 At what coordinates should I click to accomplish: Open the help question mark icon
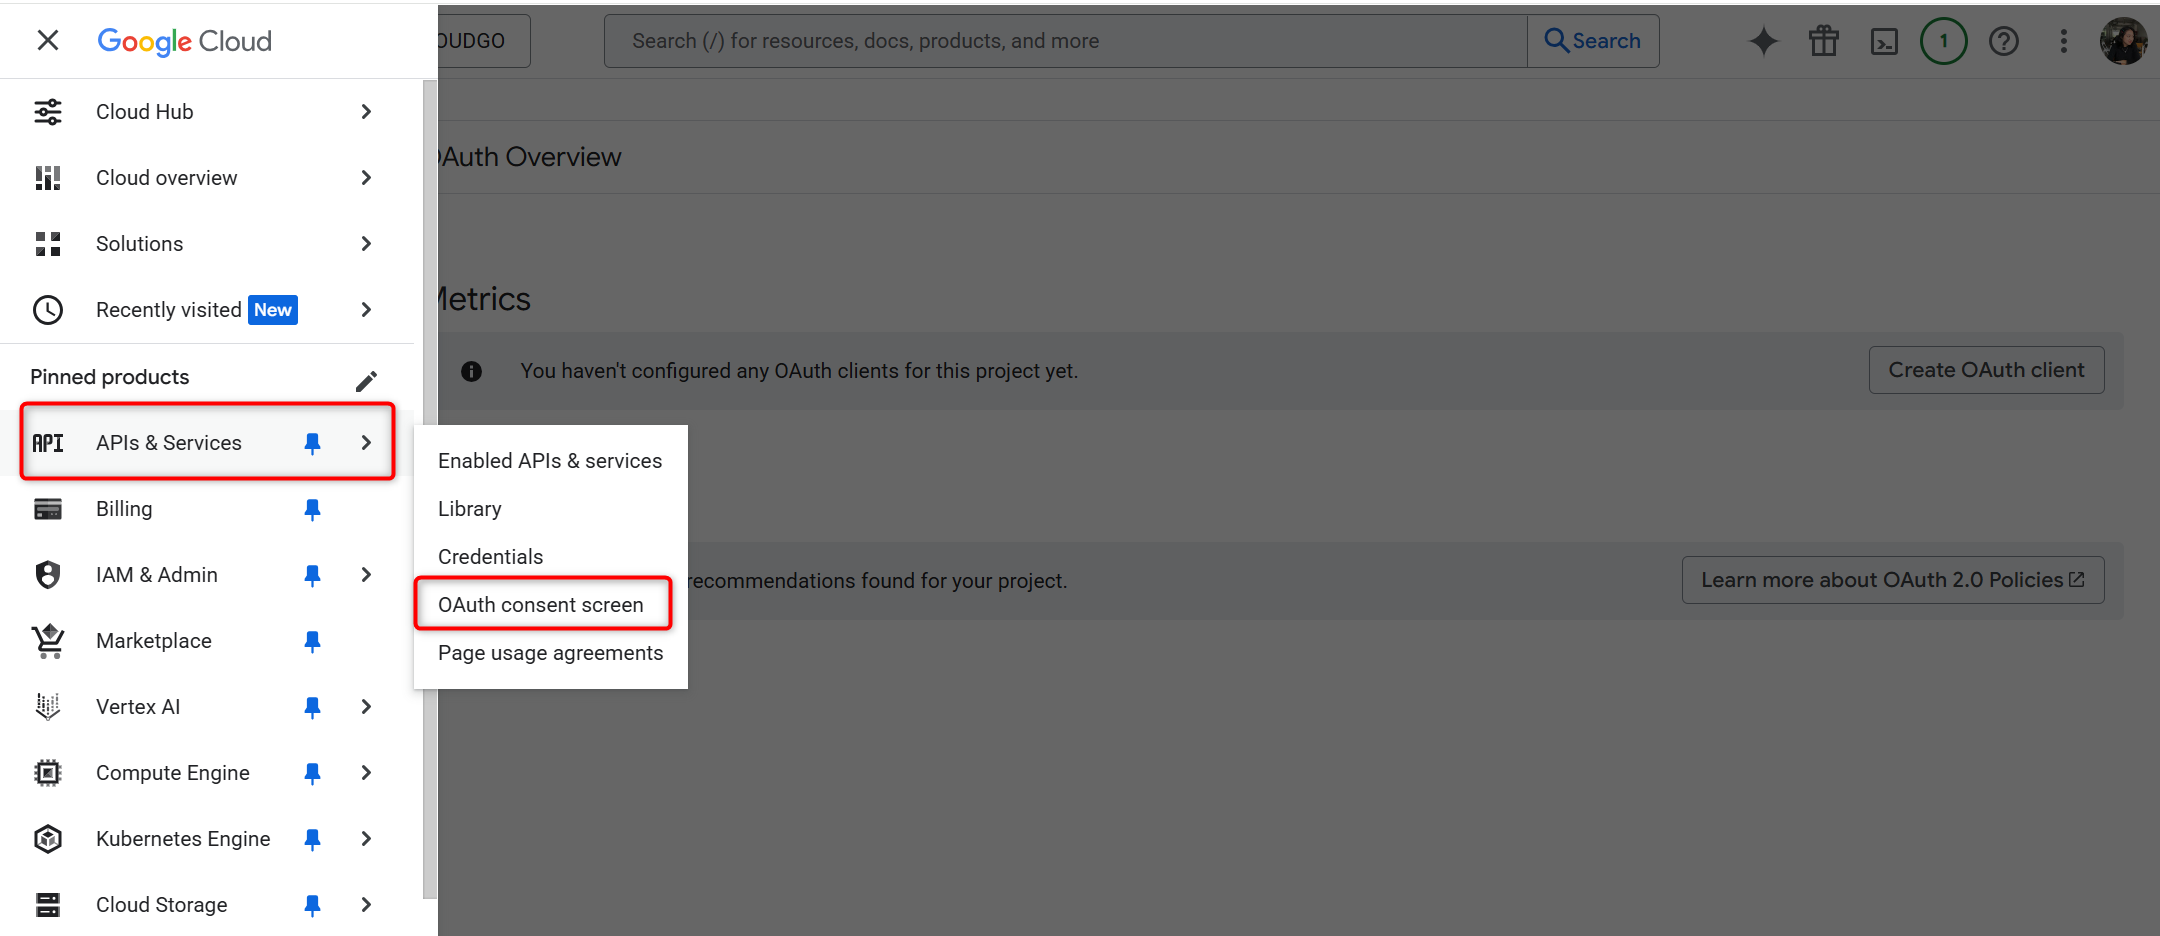point(2004,41)
